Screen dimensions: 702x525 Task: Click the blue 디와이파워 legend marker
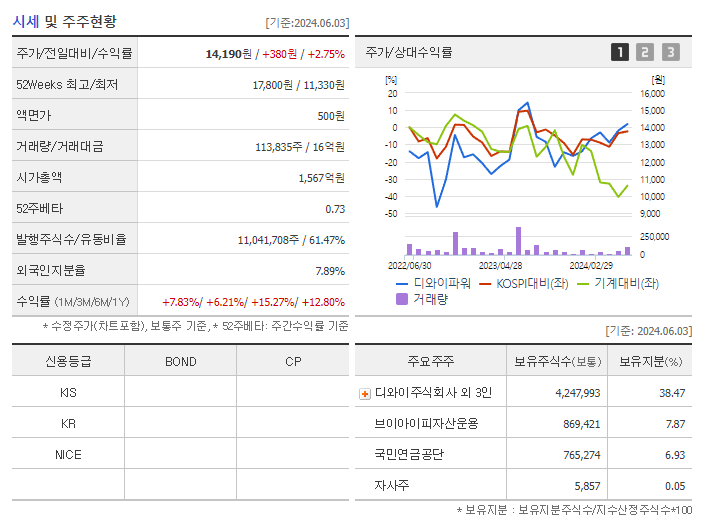[x=402, y=284]
